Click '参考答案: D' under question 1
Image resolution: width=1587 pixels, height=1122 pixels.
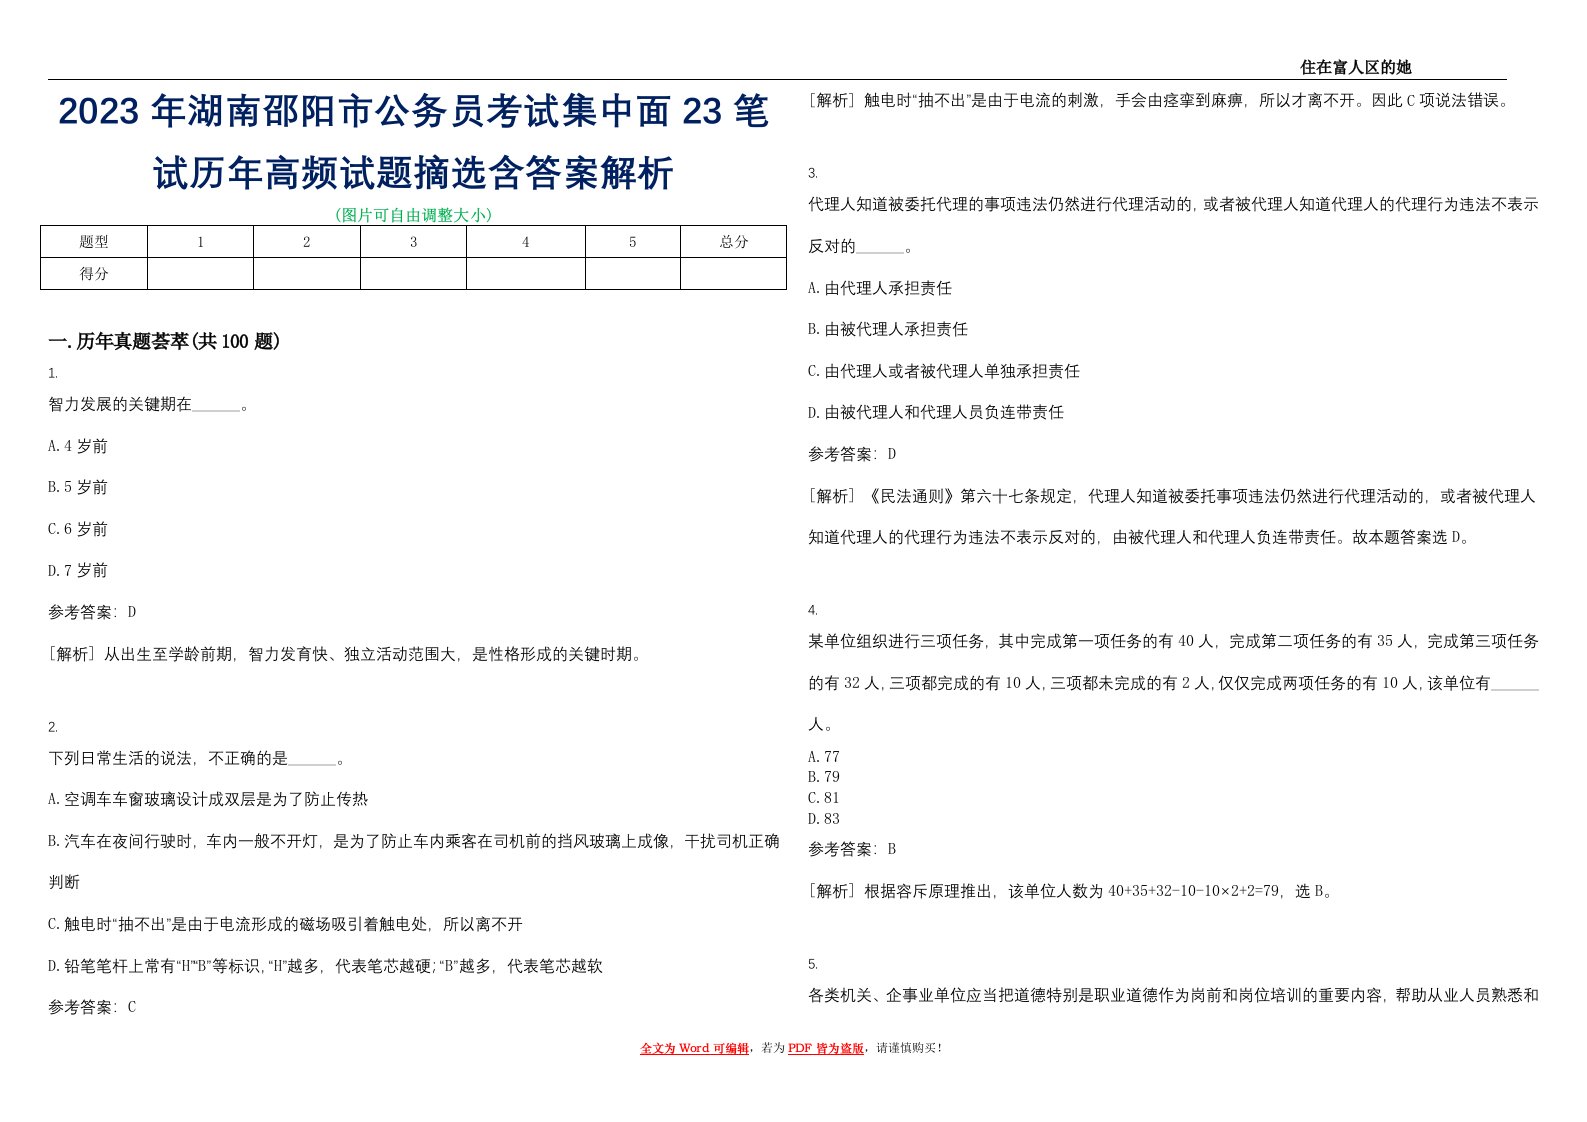tap(92, 612)
